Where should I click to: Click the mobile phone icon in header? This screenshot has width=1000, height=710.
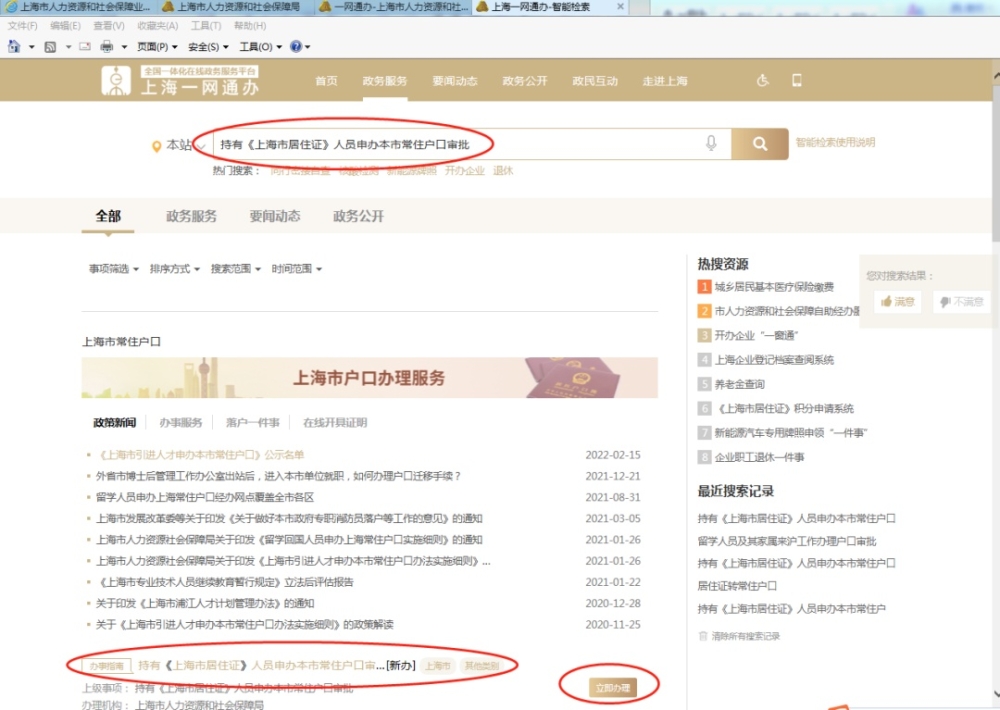tap(797, 80)
